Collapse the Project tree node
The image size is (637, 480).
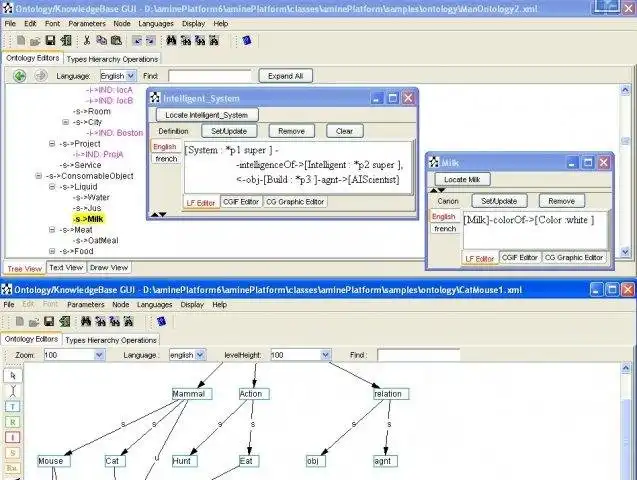point(52,143)
